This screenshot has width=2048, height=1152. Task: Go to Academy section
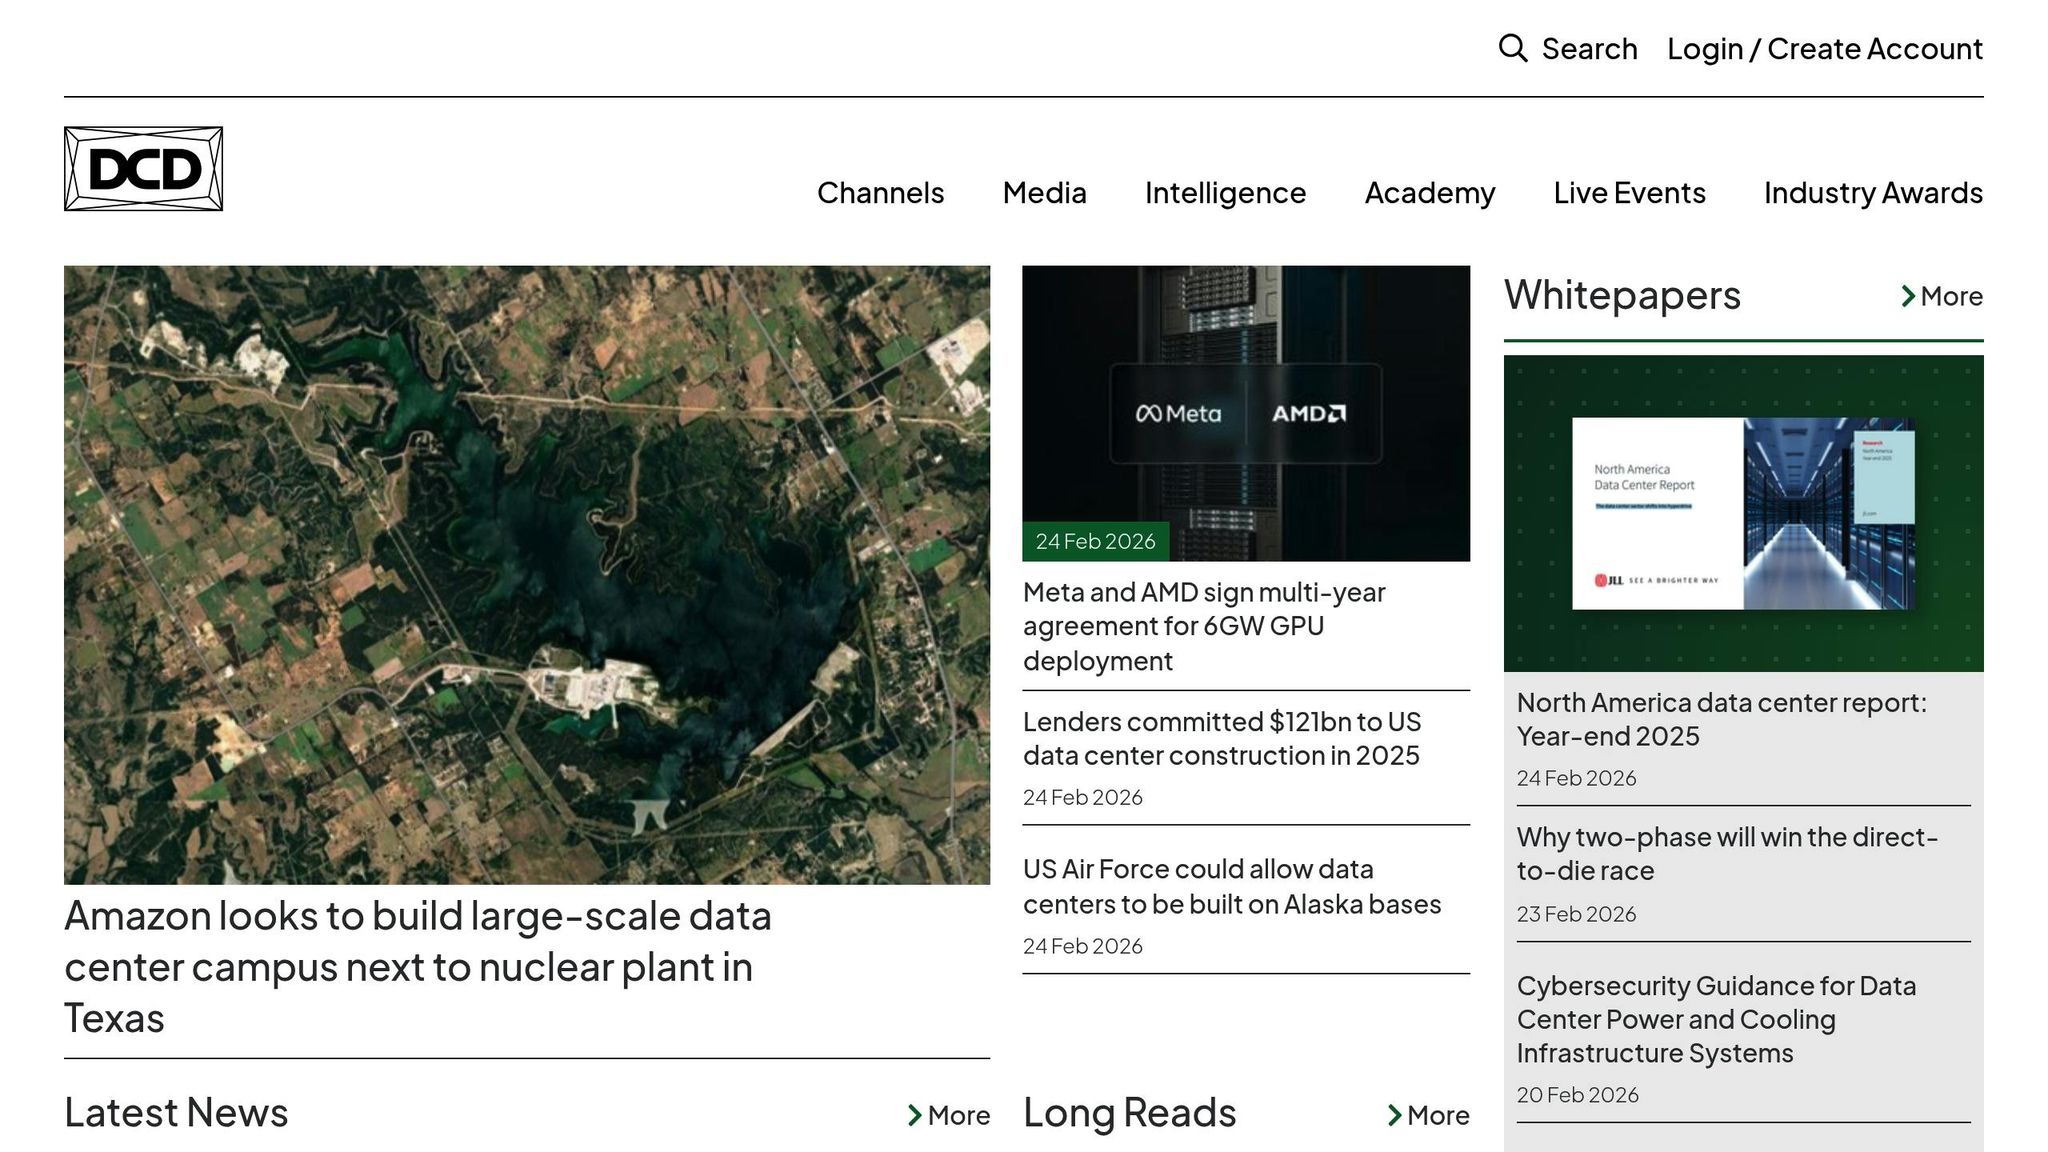(x=1429, y=192)
